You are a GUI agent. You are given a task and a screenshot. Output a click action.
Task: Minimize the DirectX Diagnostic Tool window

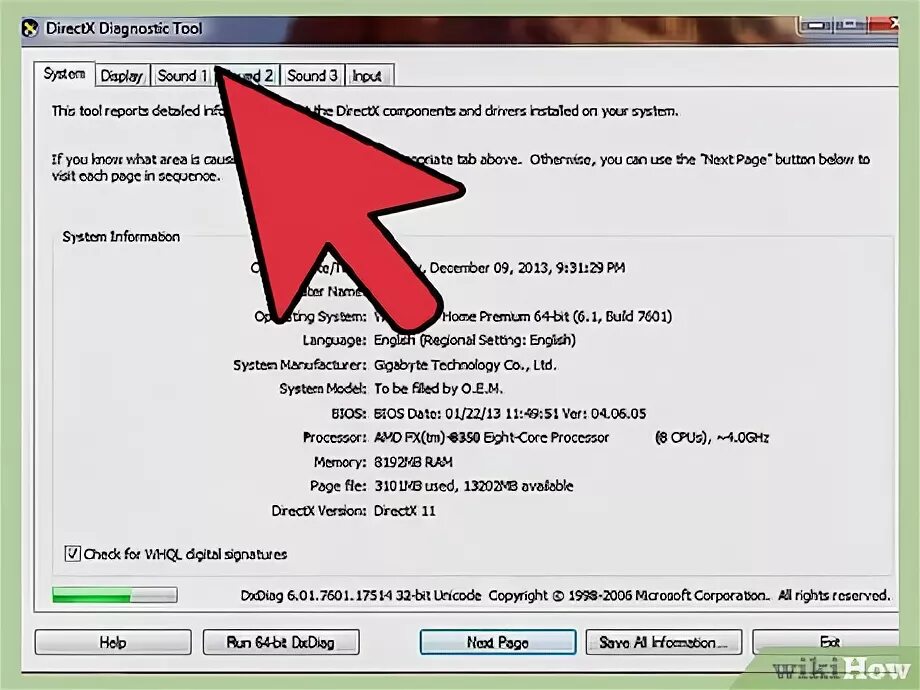coord(815,25)
